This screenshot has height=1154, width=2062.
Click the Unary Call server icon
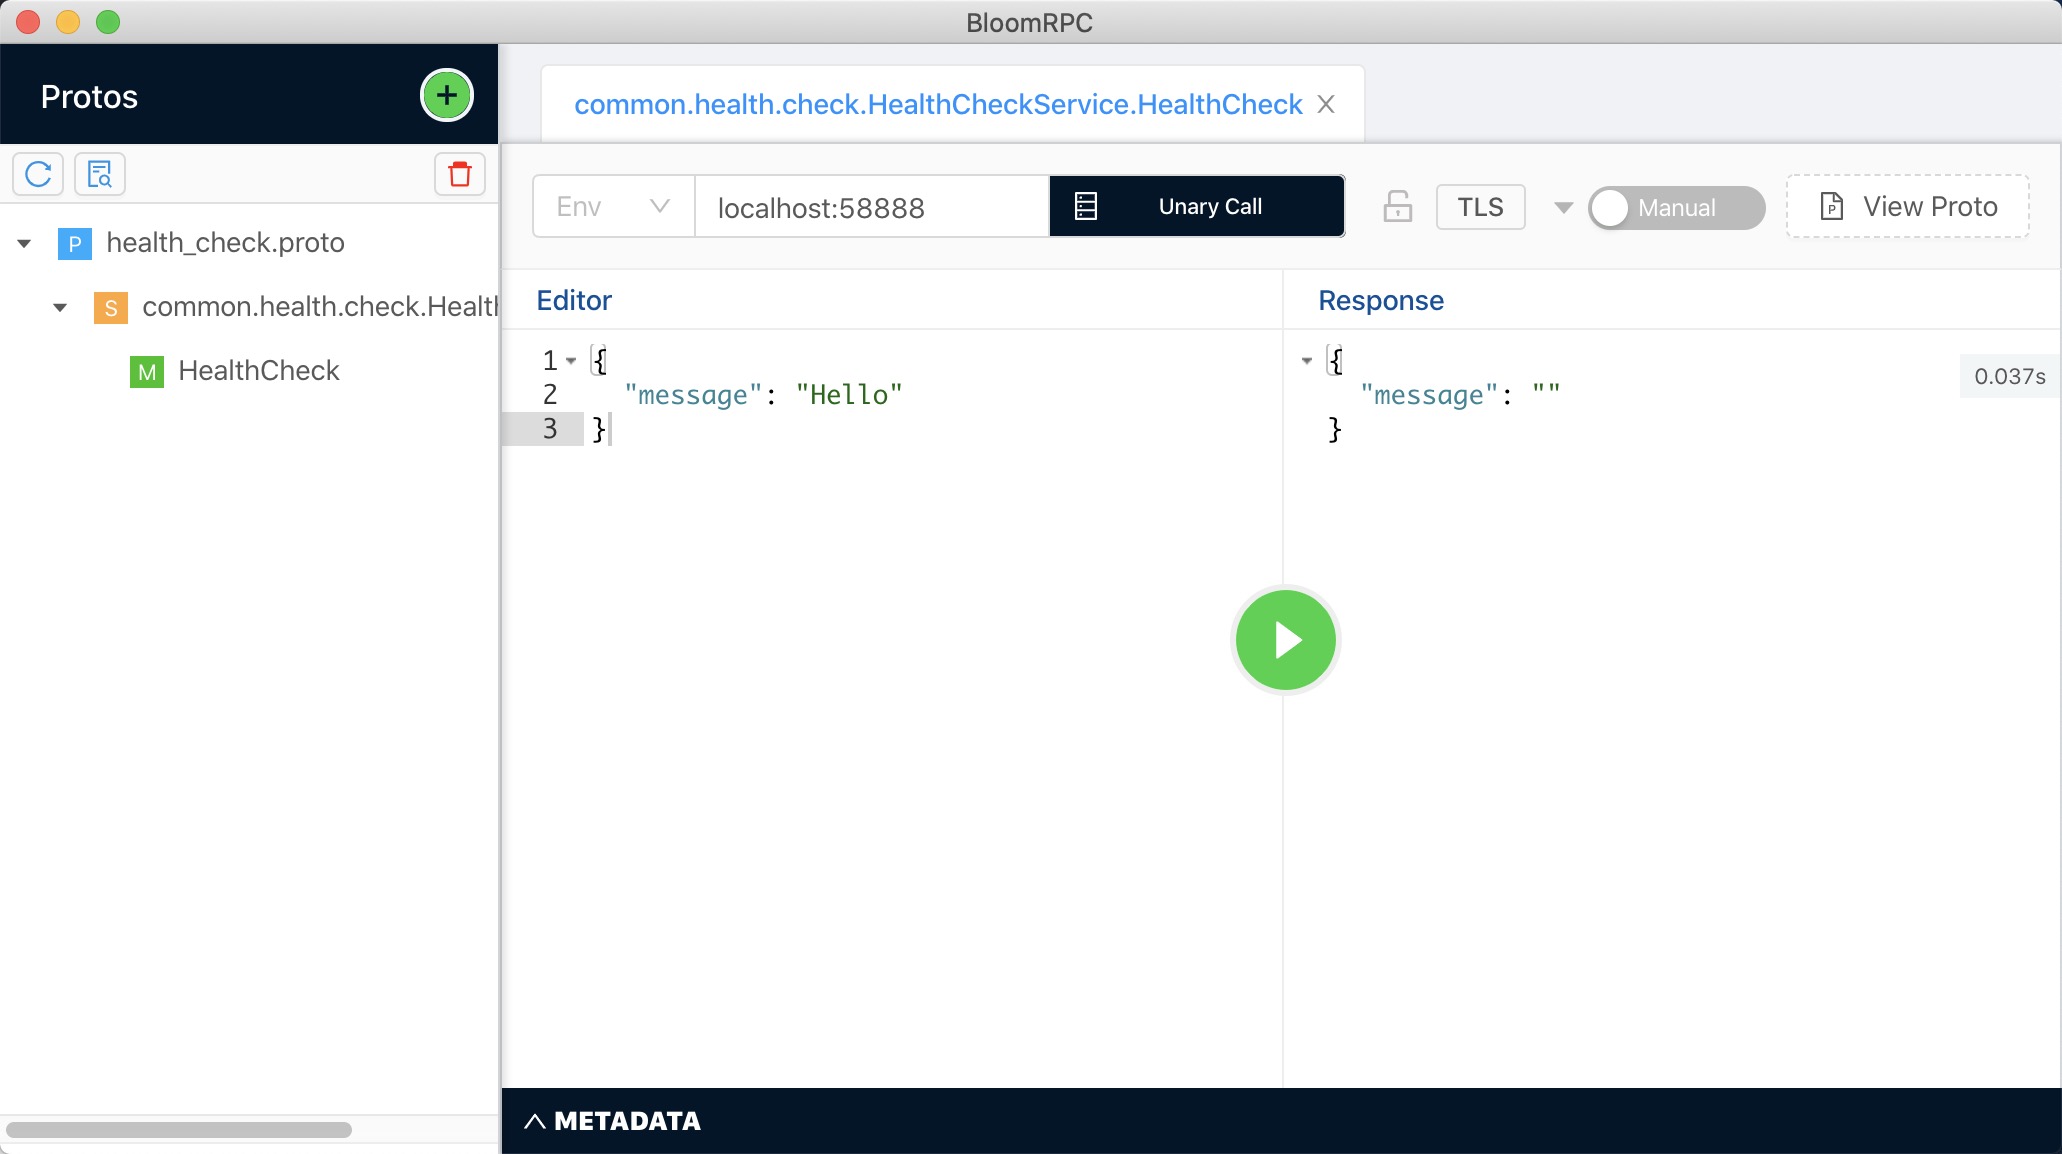click(1086, 207)
